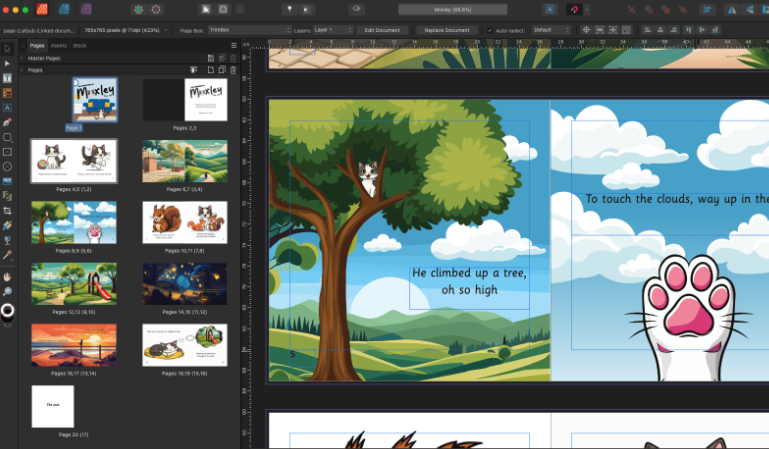
Task: Activate the Zoom tool magnifier
Action: [7, 291]
